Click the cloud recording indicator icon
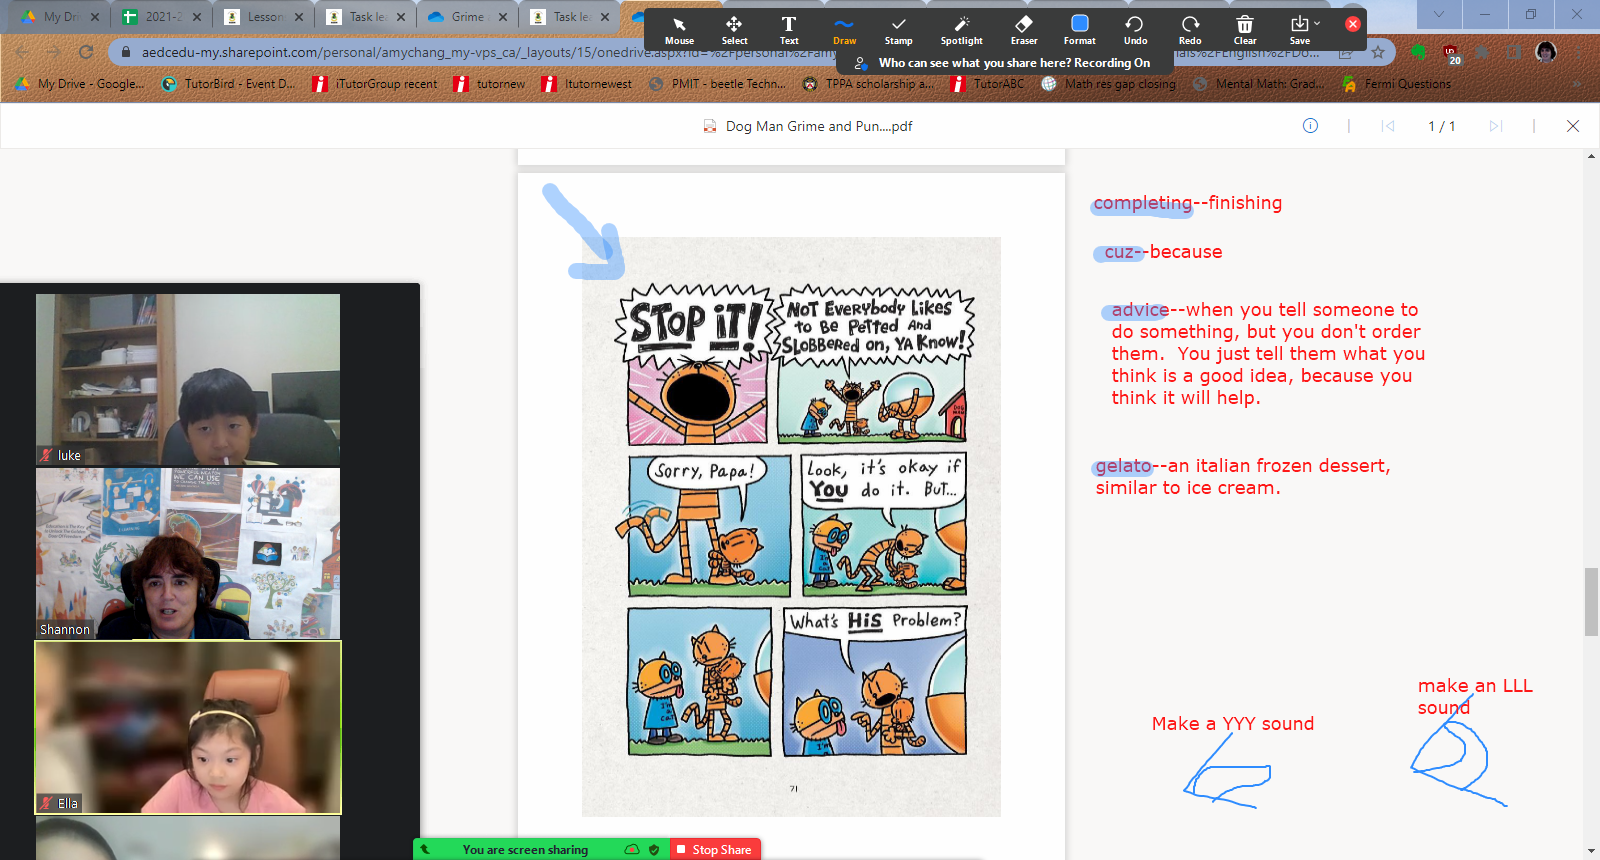This screenshot has width=1600, height=860. click(x=632, y=849)
